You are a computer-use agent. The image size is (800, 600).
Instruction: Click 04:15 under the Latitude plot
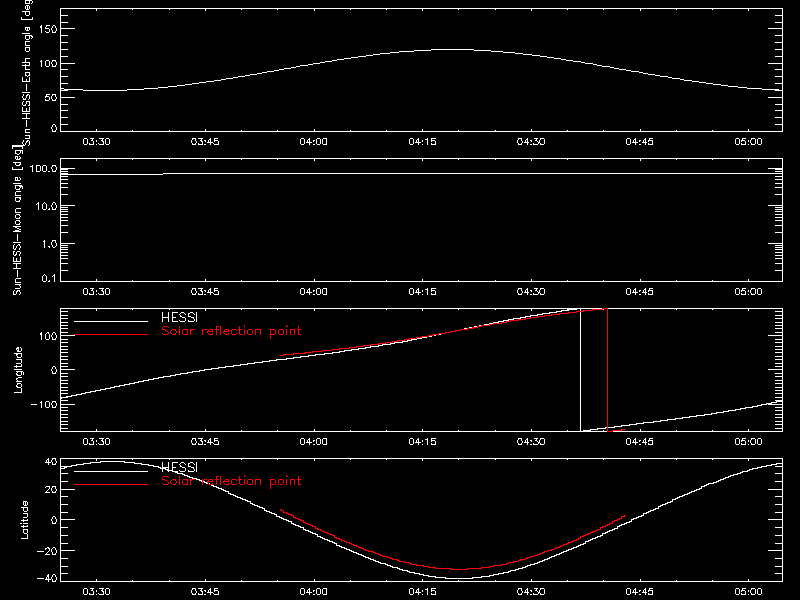point(422,592)
